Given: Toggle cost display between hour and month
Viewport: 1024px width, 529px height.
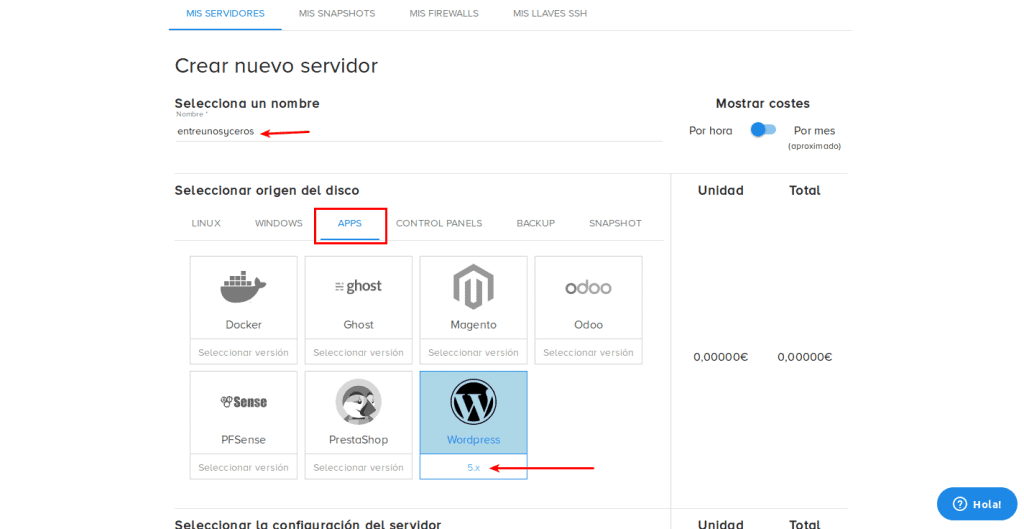Looking at the screenshot, I should [x=763, y=130].
